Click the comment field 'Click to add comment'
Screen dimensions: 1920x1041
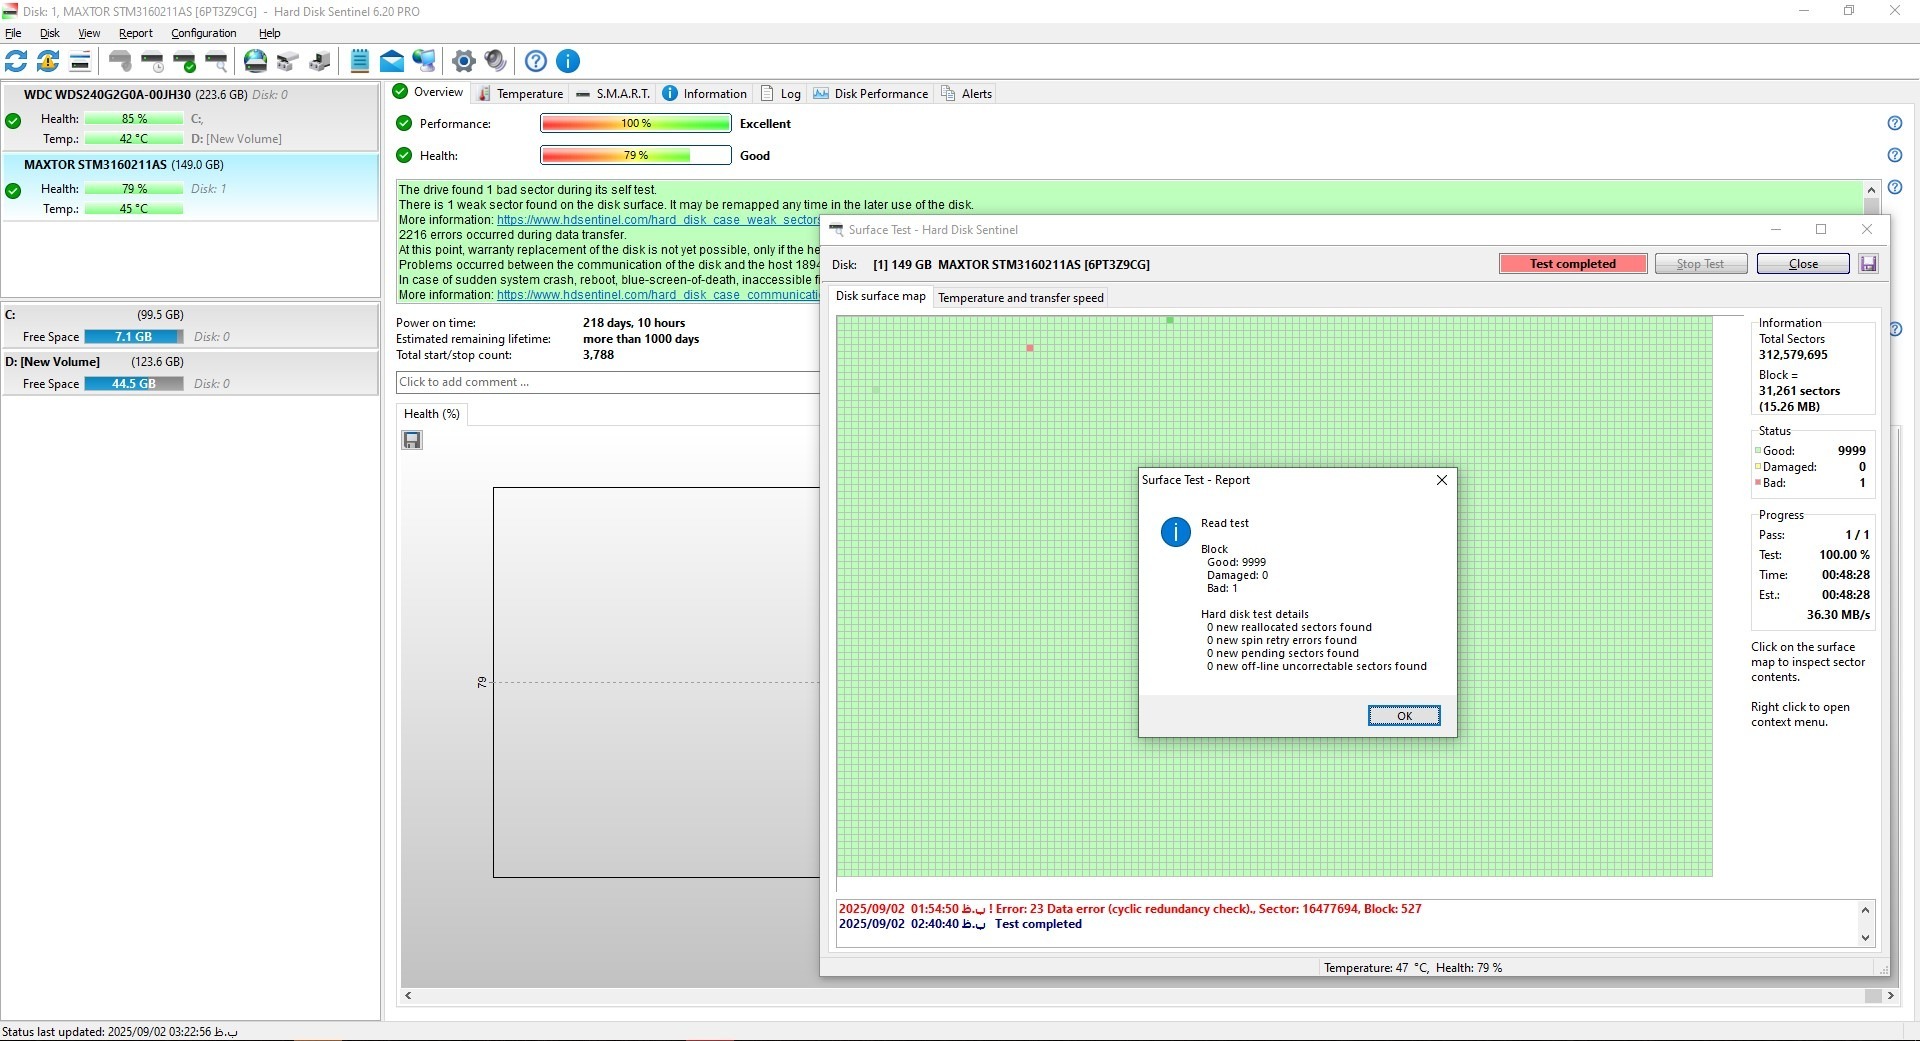coord(607,382)
